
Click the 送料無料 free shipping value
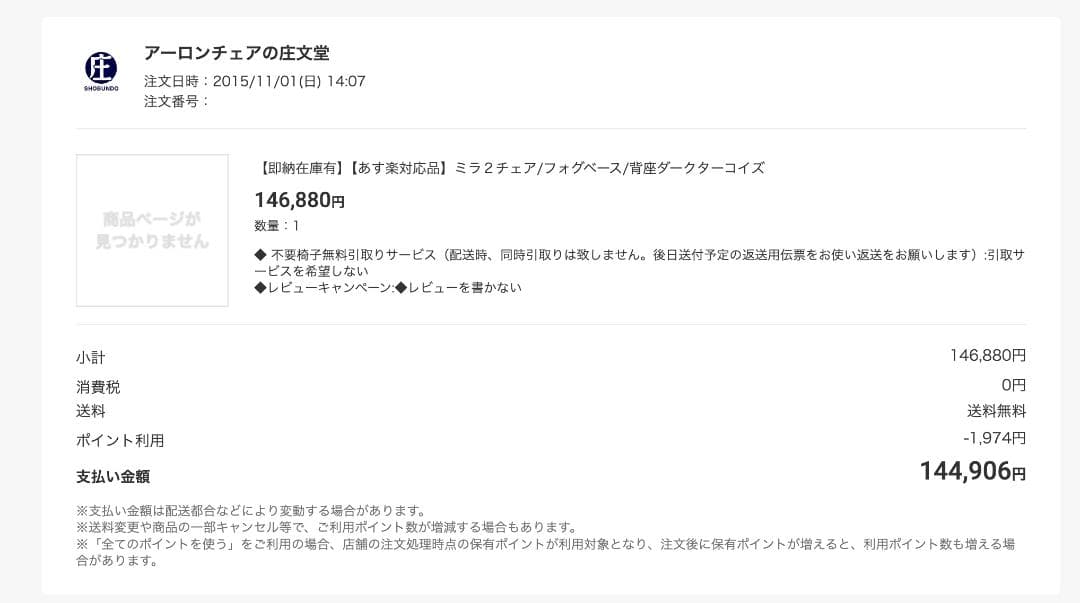click(996, 411)
